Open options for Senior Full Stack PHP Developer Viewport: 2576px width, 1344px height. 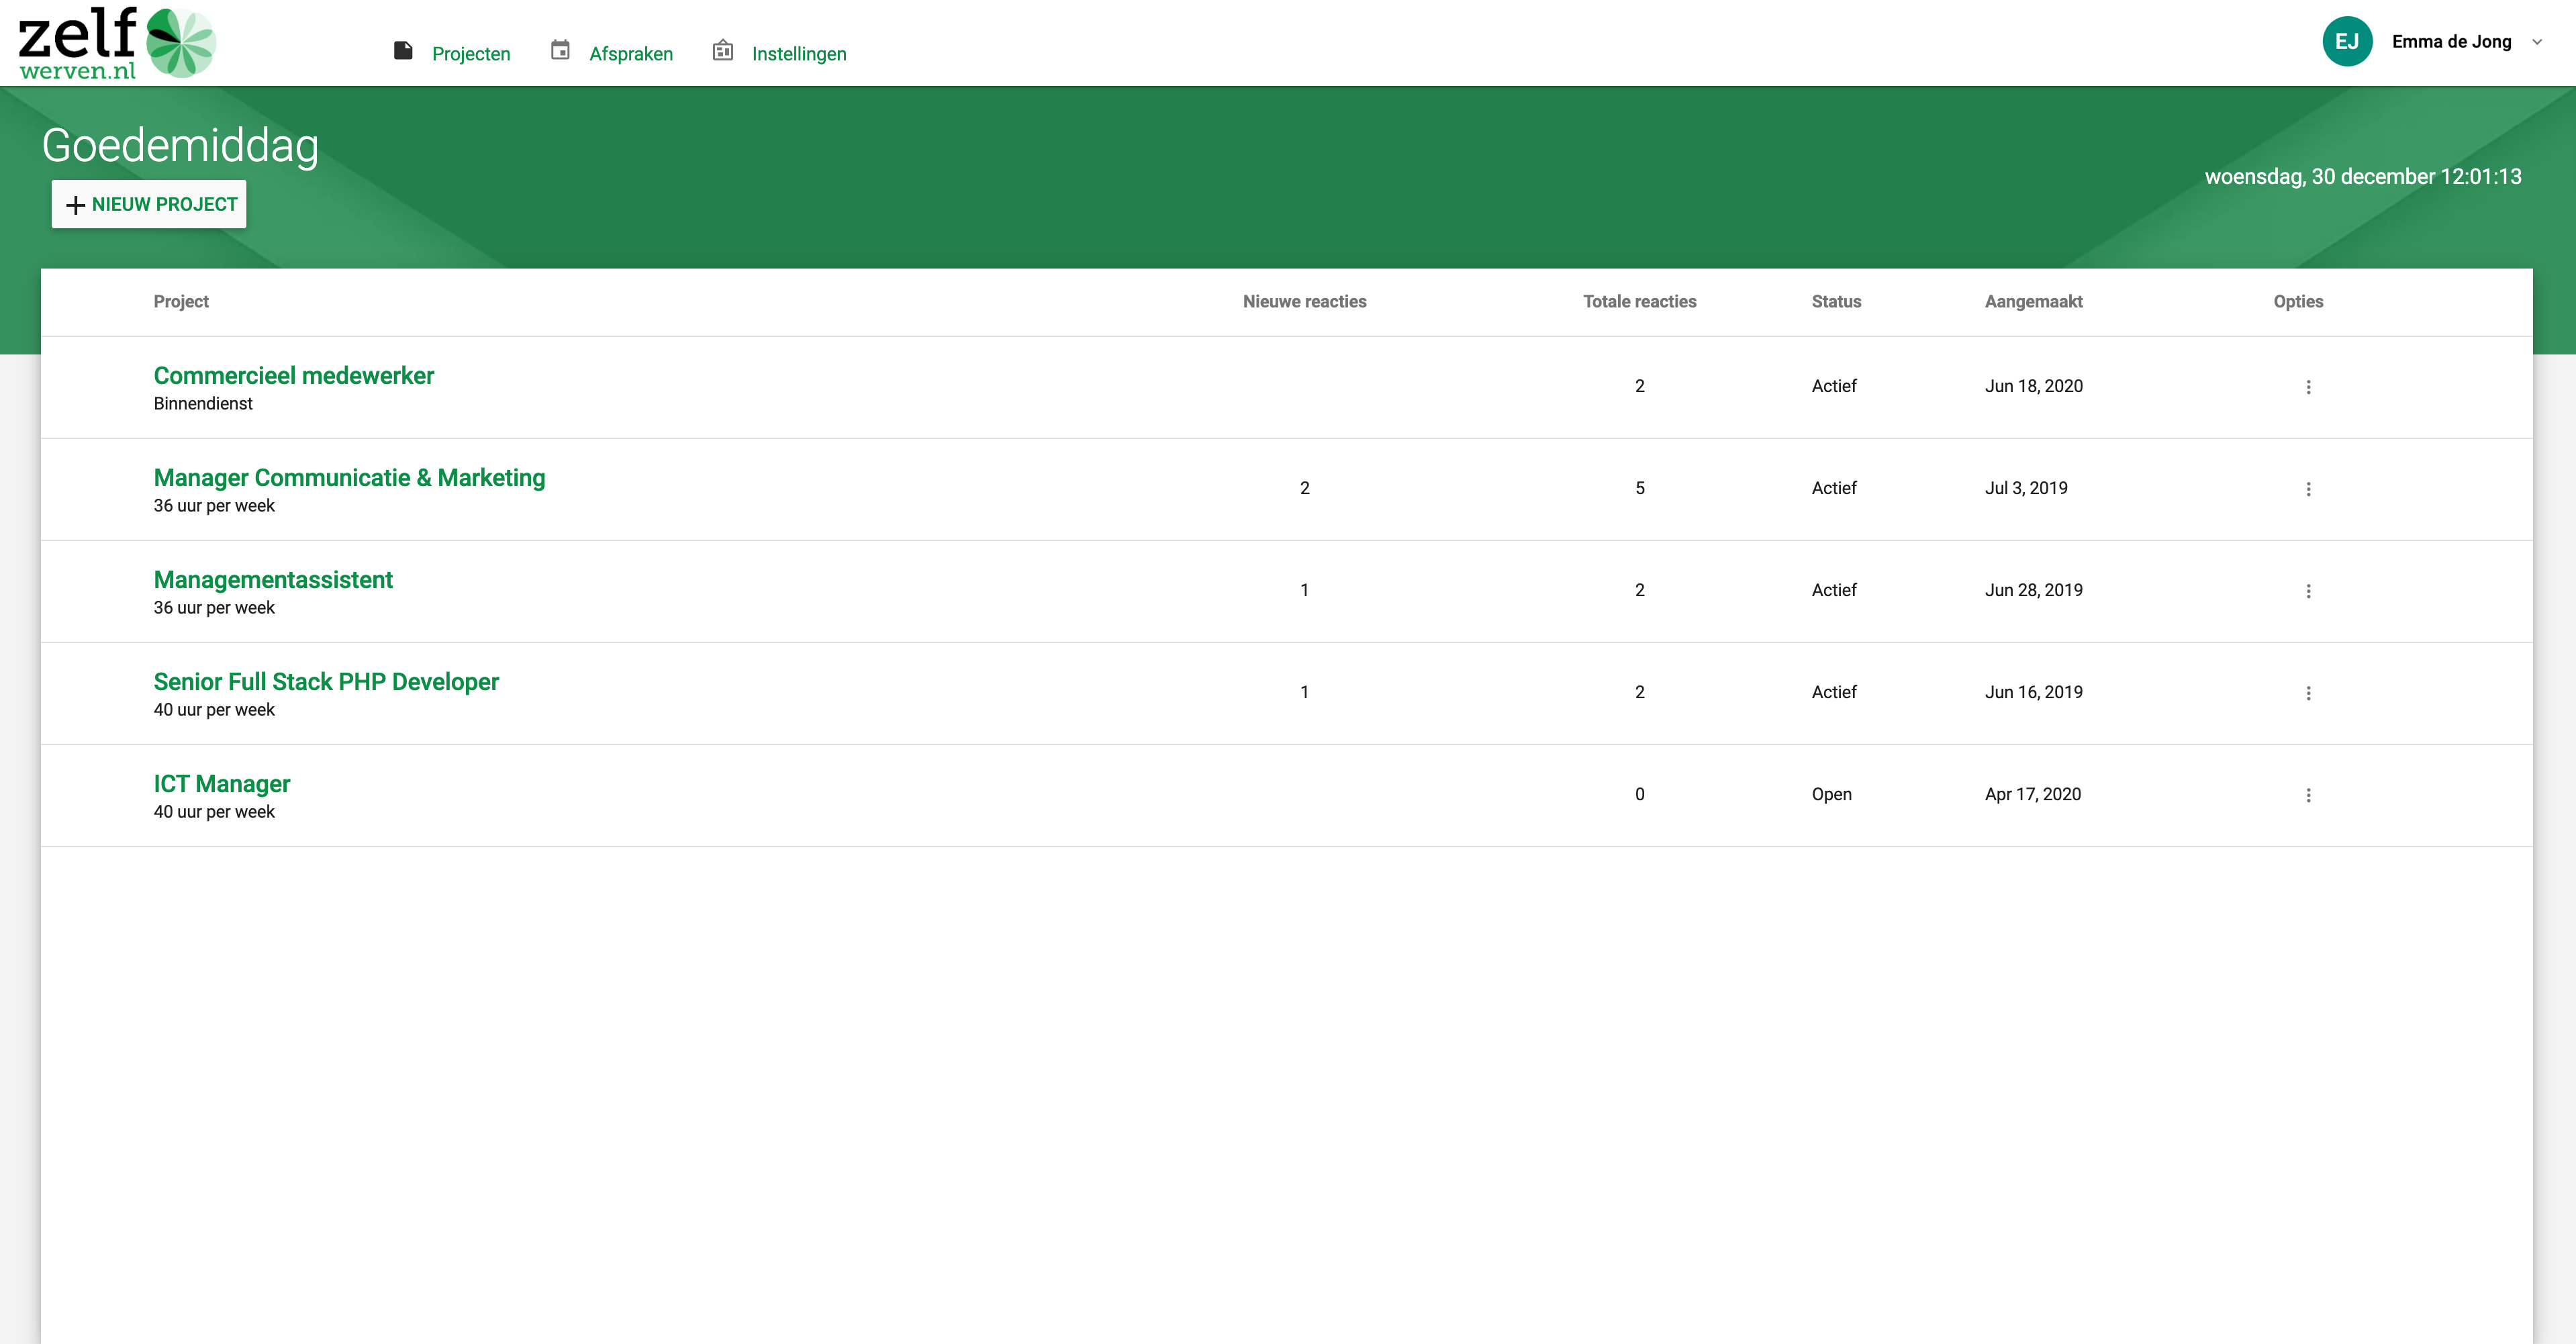[2308, 693]
